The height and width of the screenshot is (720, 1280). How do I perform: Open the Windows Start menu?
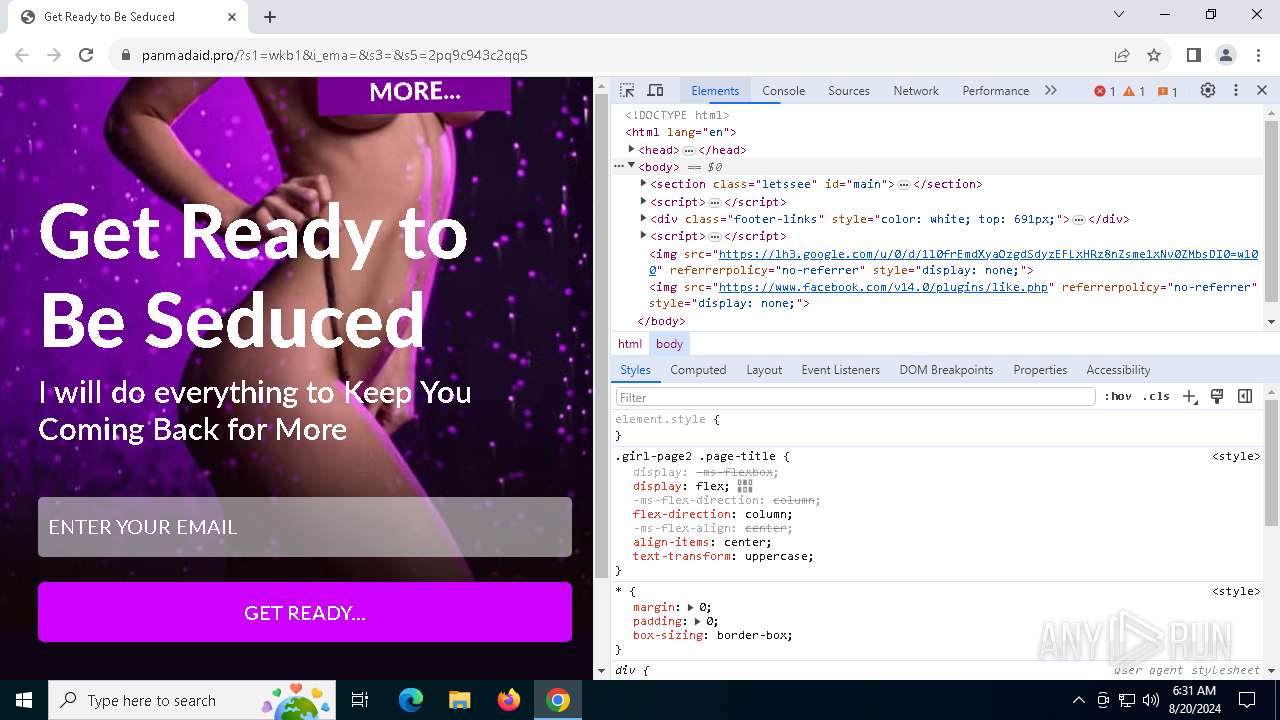(24, 700)
